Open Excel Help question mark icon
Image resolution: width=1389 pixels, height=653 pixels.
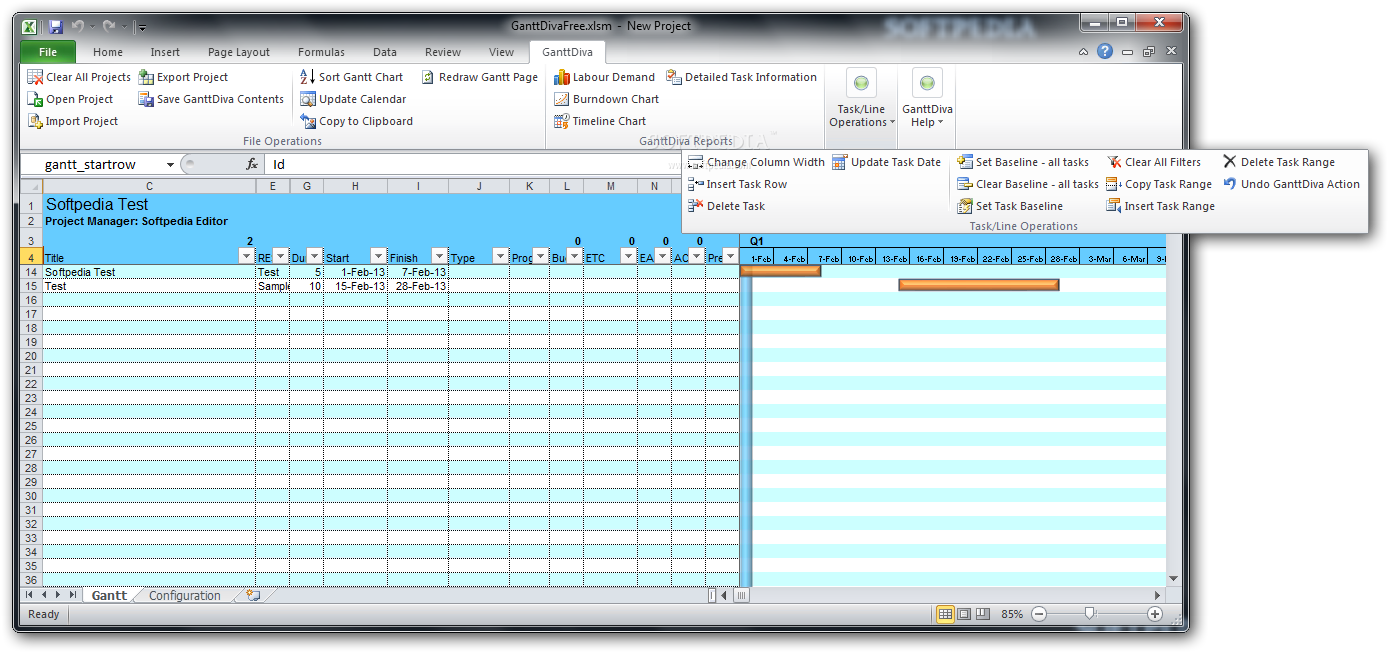[1105, 52]
